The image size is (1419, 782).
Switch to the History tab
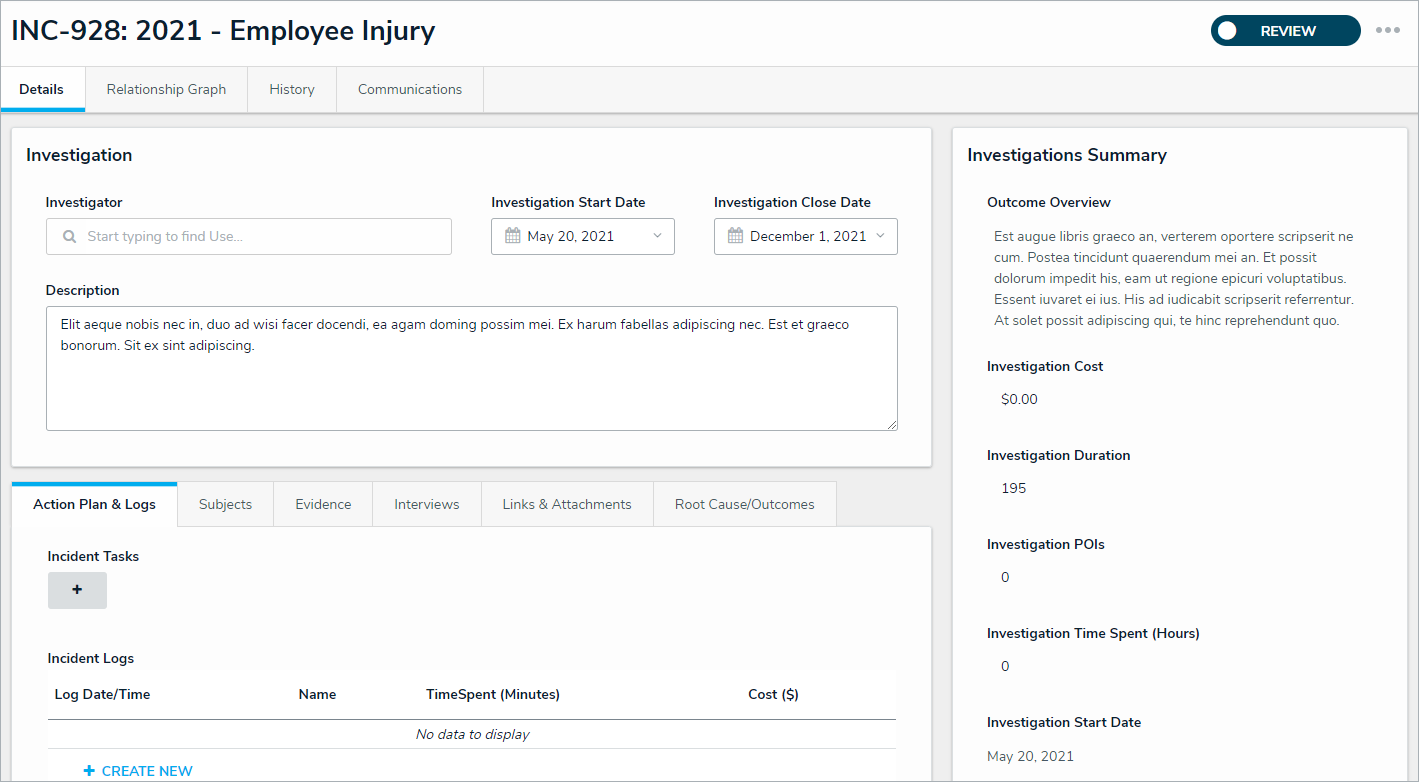[x=292, y=90]
